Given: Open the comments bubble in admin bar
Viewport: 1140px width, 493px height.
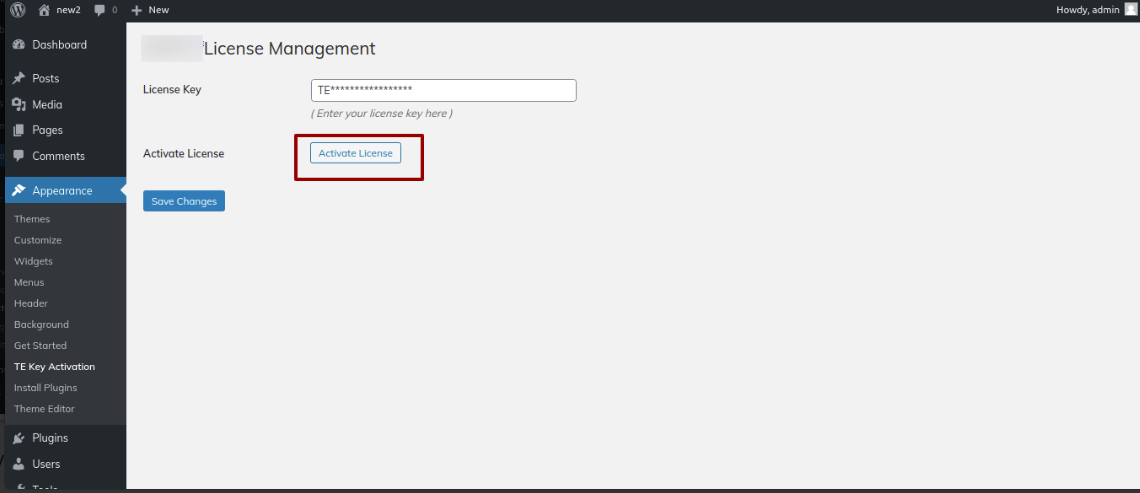Looking at the screenshot, I should (x=100, y=9).
